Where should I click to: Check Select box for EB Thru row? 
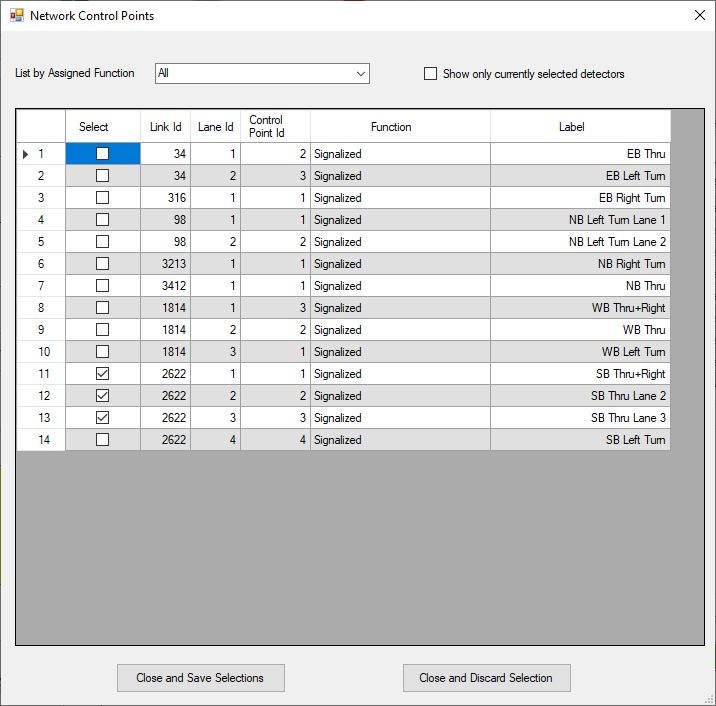pos(102,153)
